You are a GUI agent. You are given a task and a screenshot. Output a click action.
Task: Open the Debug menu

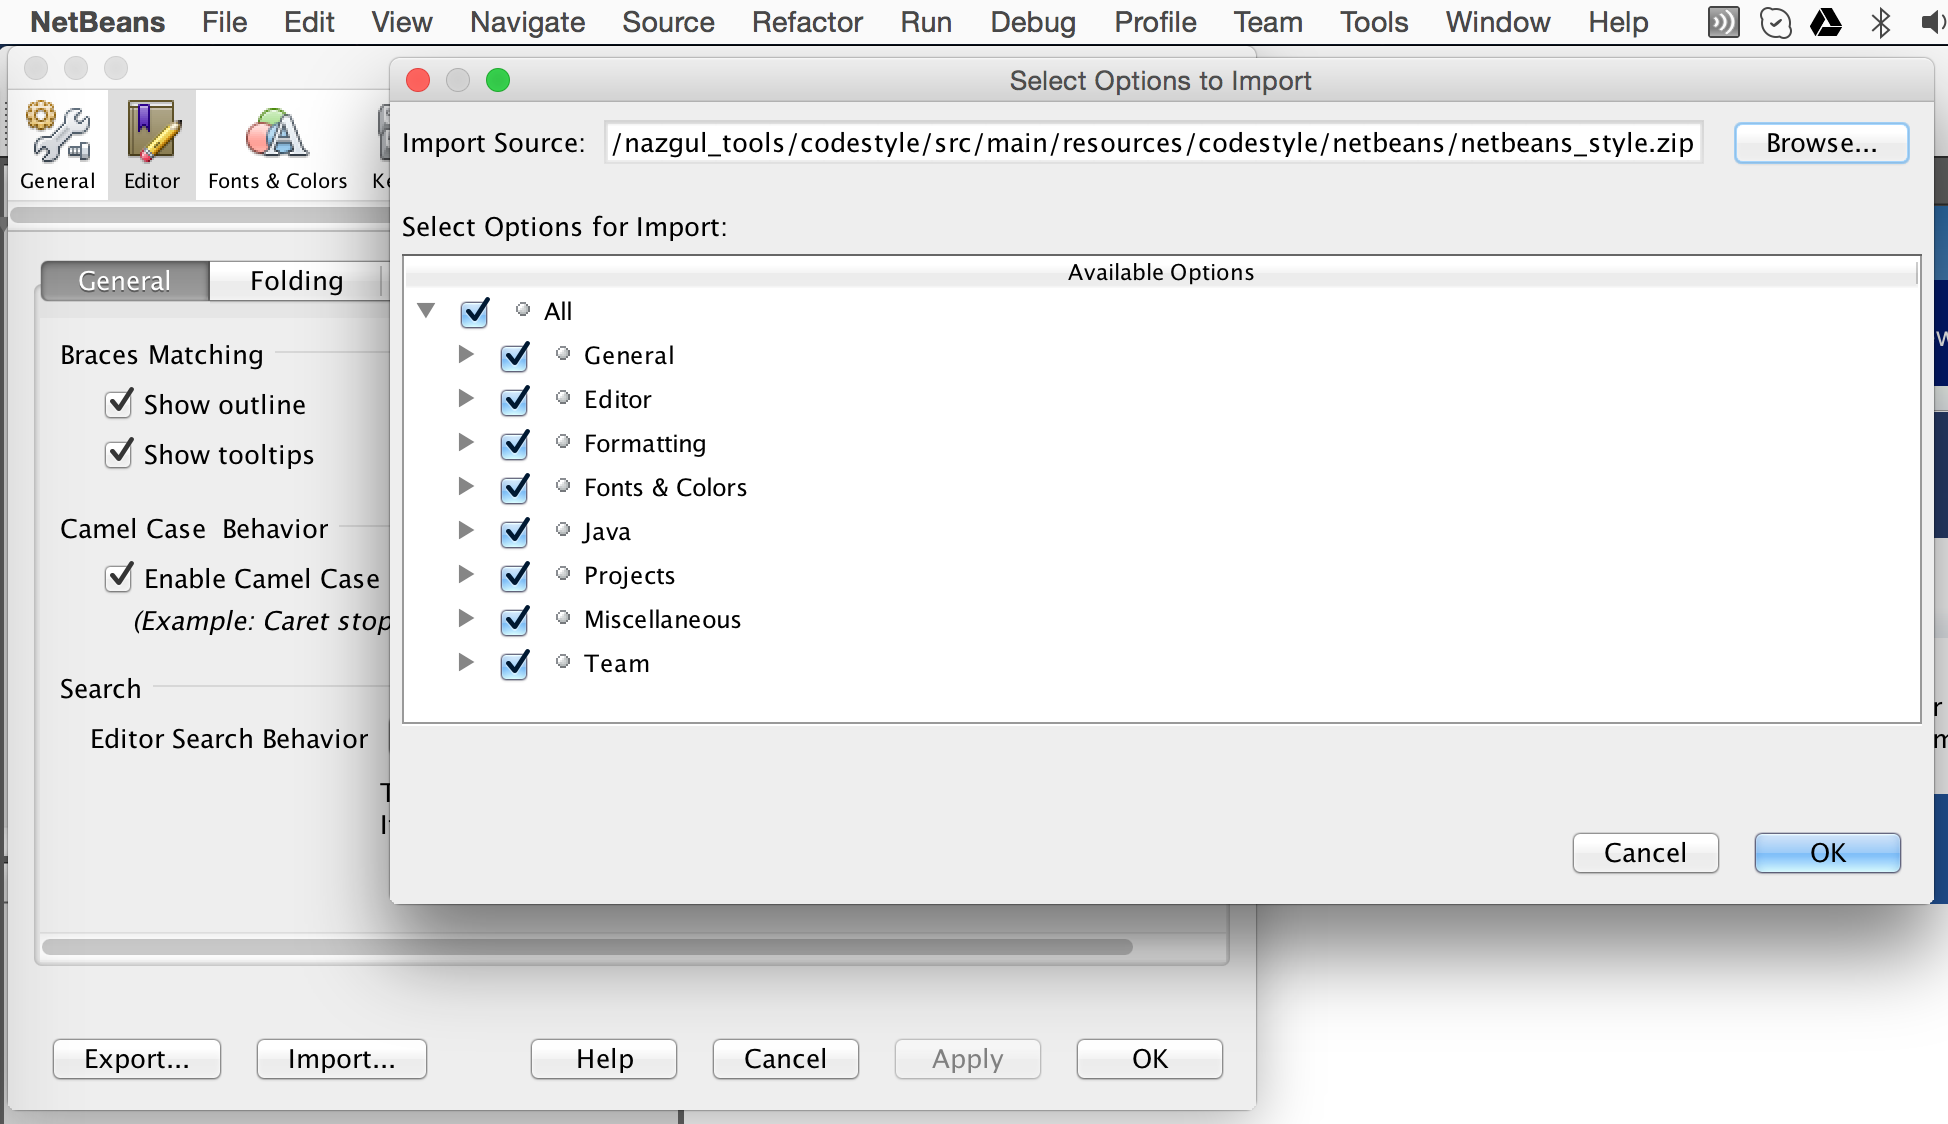(x=1033, y=22)
